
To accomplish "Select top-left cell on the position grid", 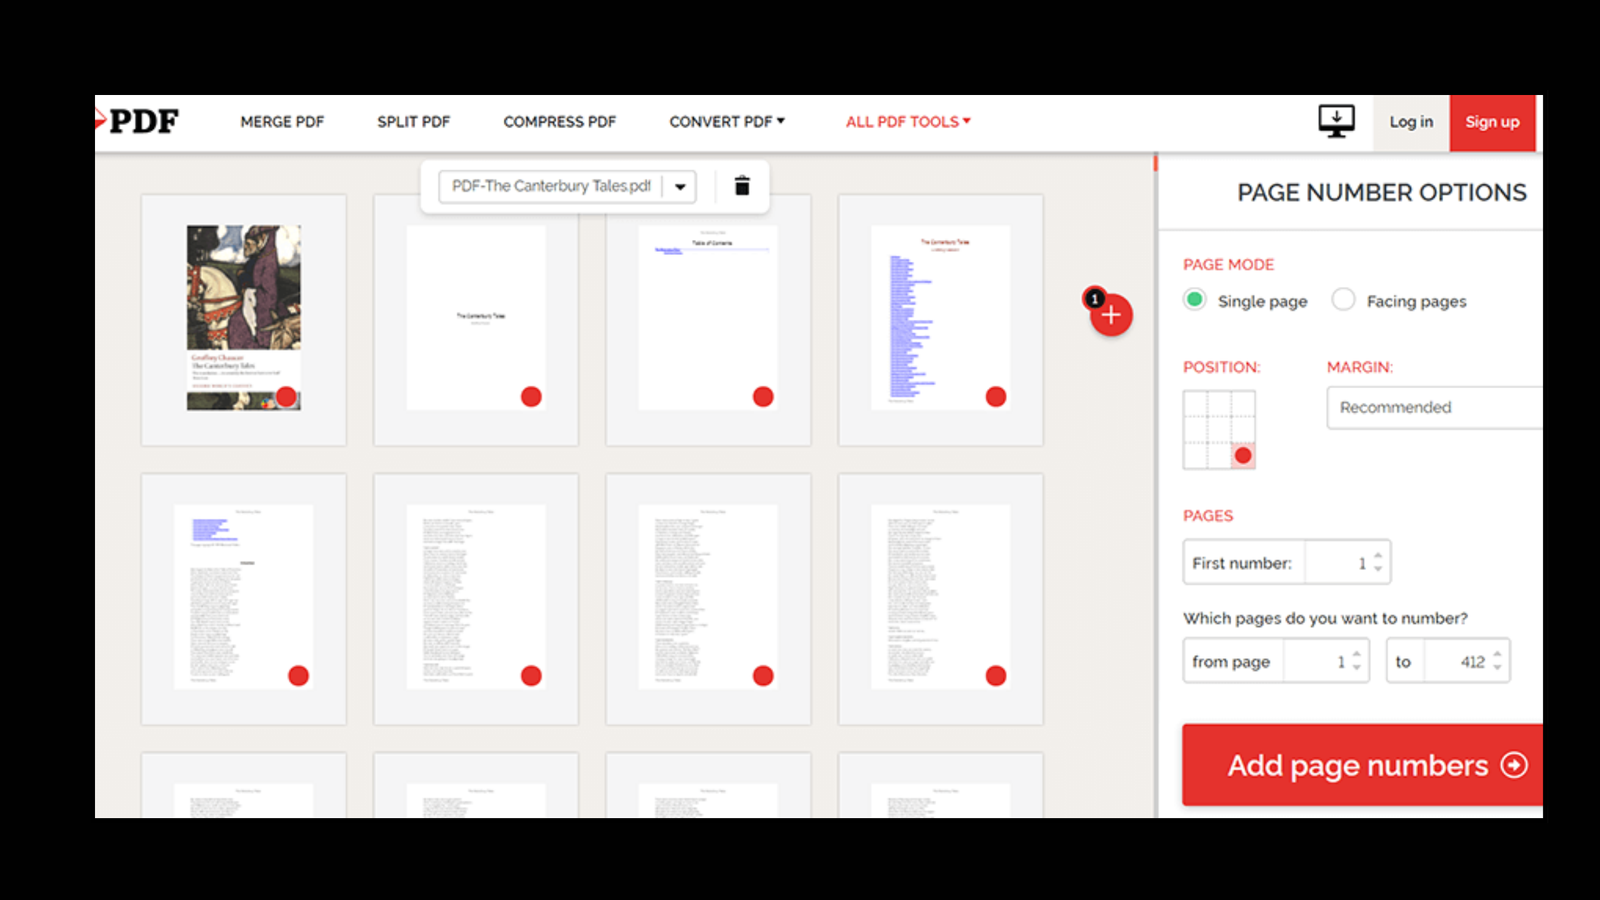I will click(1196, 402).
